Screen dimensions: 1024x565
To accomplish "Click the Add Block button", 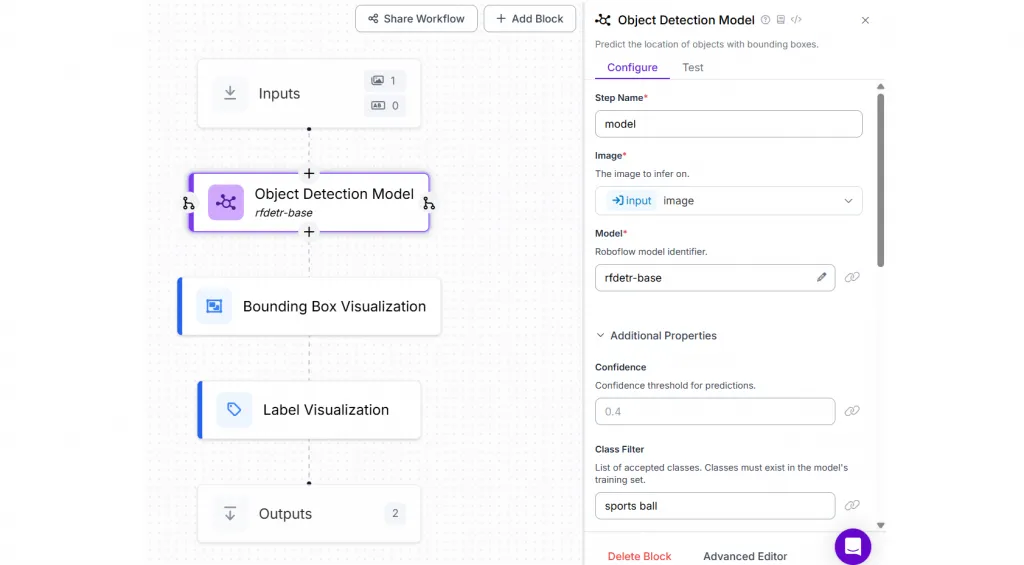I will pyautogui.click(x=530, y=19).
